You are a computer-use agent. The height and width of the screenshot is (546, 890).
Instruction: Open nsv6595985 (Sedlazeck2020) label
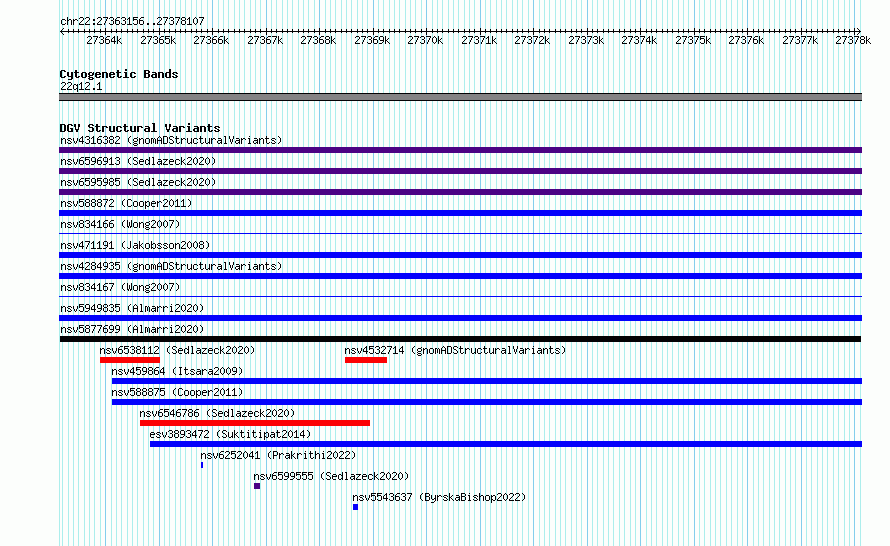click(138, 182)
